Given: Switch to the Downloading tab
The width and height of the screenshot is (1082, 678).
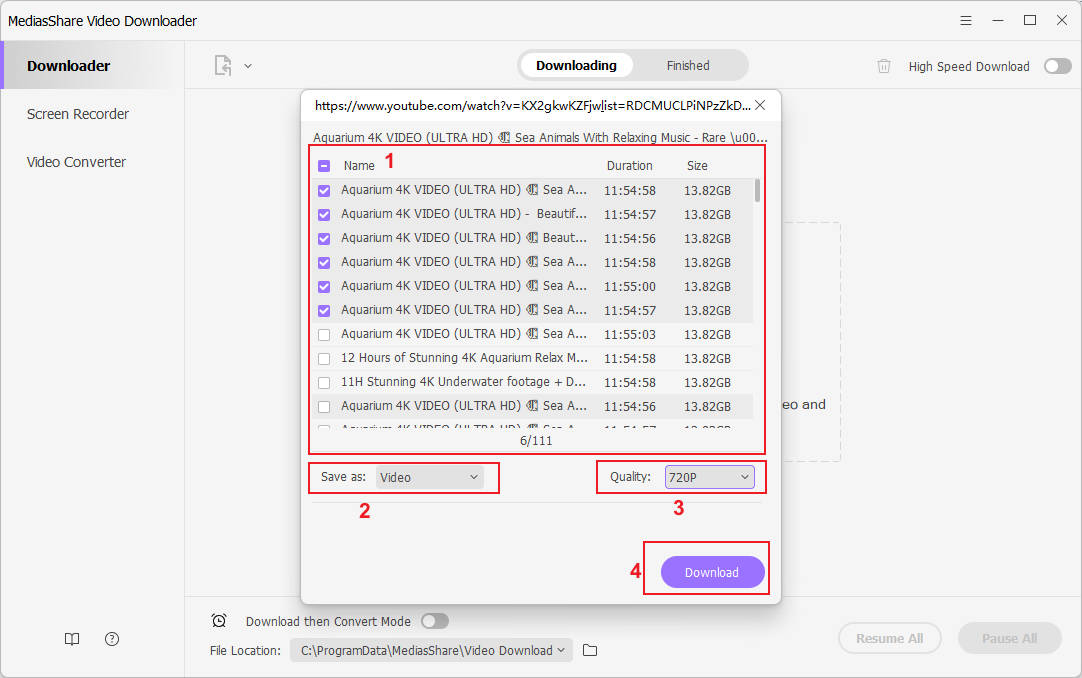Looking at the screenshot, I should click(576, 66).
